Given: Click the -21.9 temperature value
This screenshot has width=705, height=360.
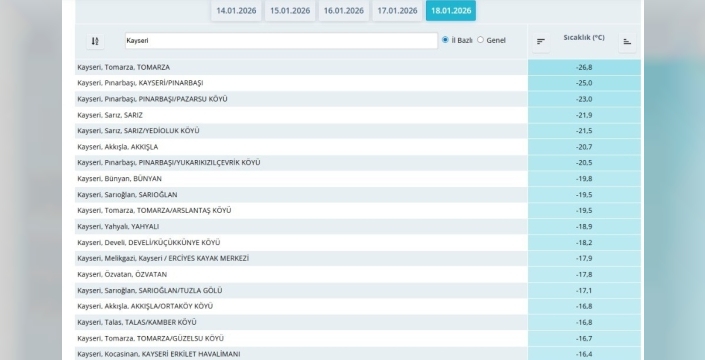Looking at the screenshot, I should tap(584, 115).
